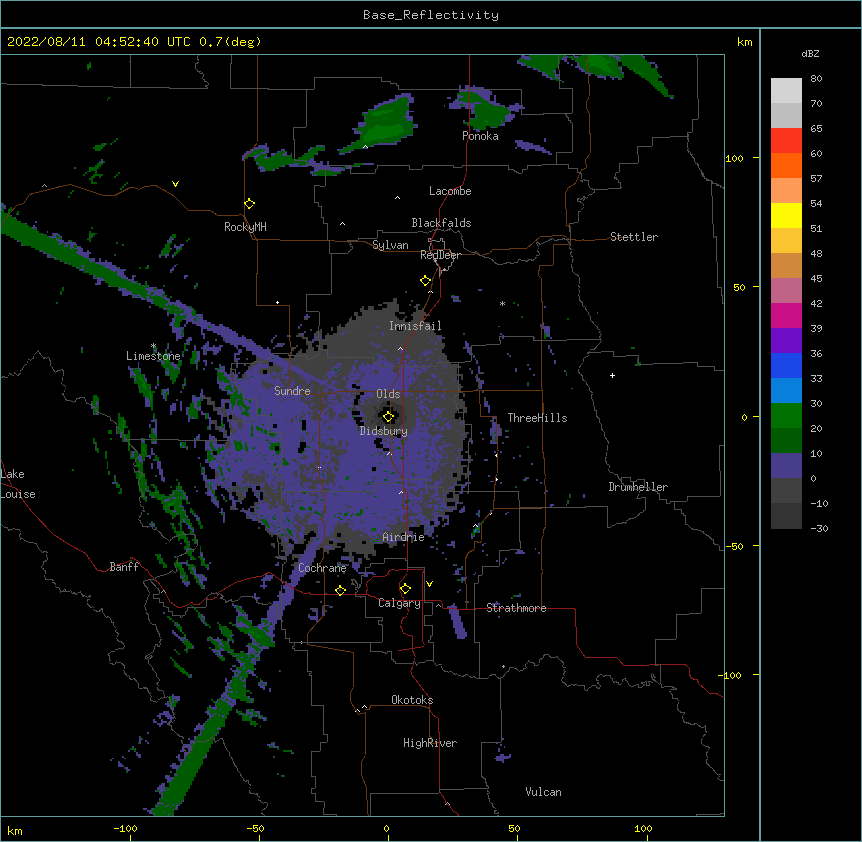Click the yellow diamond marker above RockyMH

pos(250,204)
